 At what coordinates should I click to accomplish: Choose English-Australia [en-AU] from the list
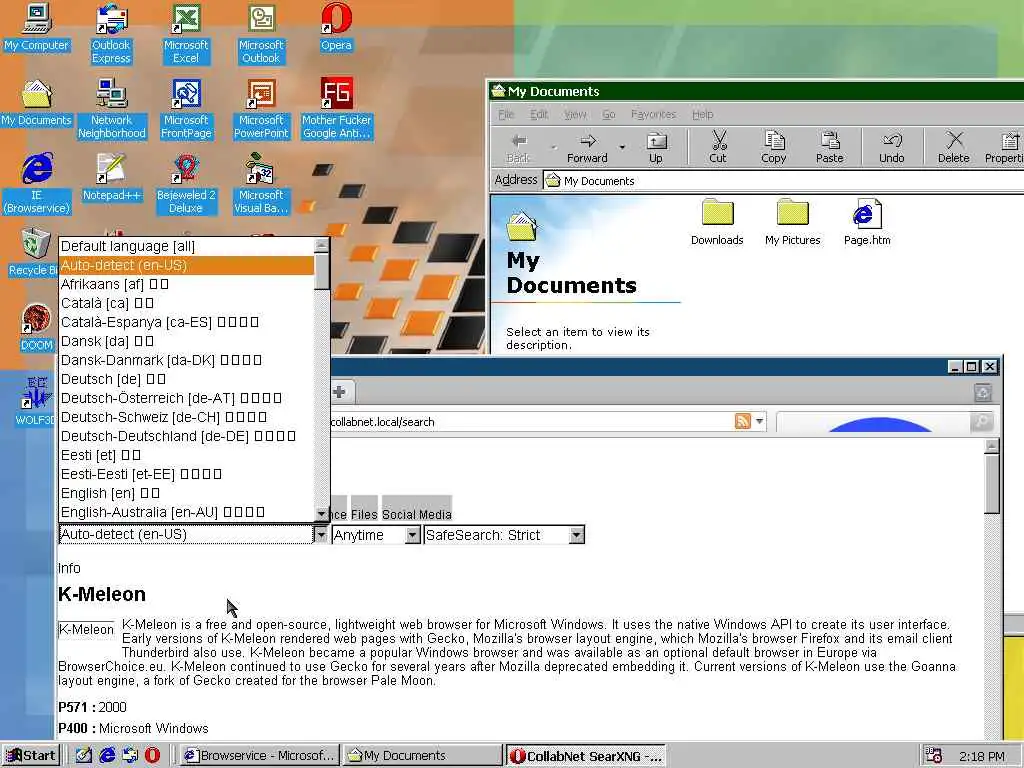coord(186,512)
